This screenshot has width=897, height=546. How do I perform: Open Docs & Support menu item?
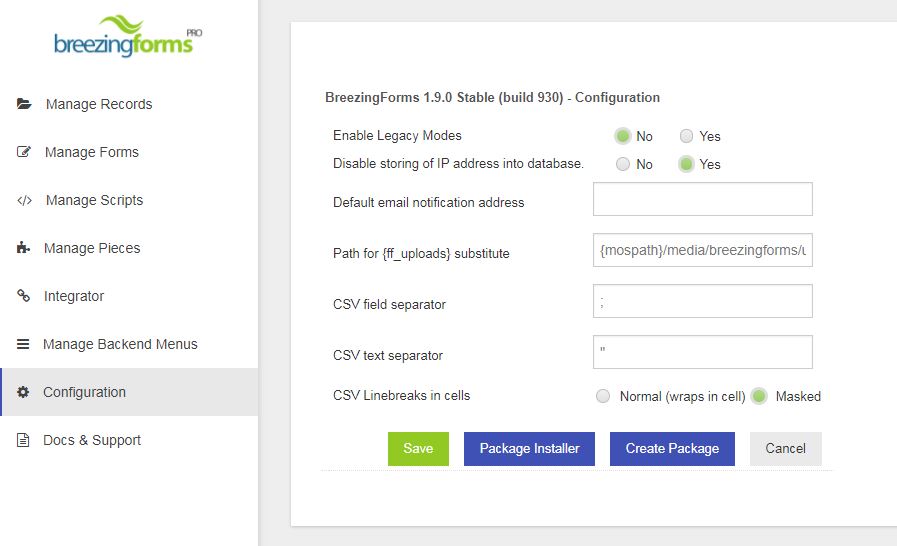92,440
